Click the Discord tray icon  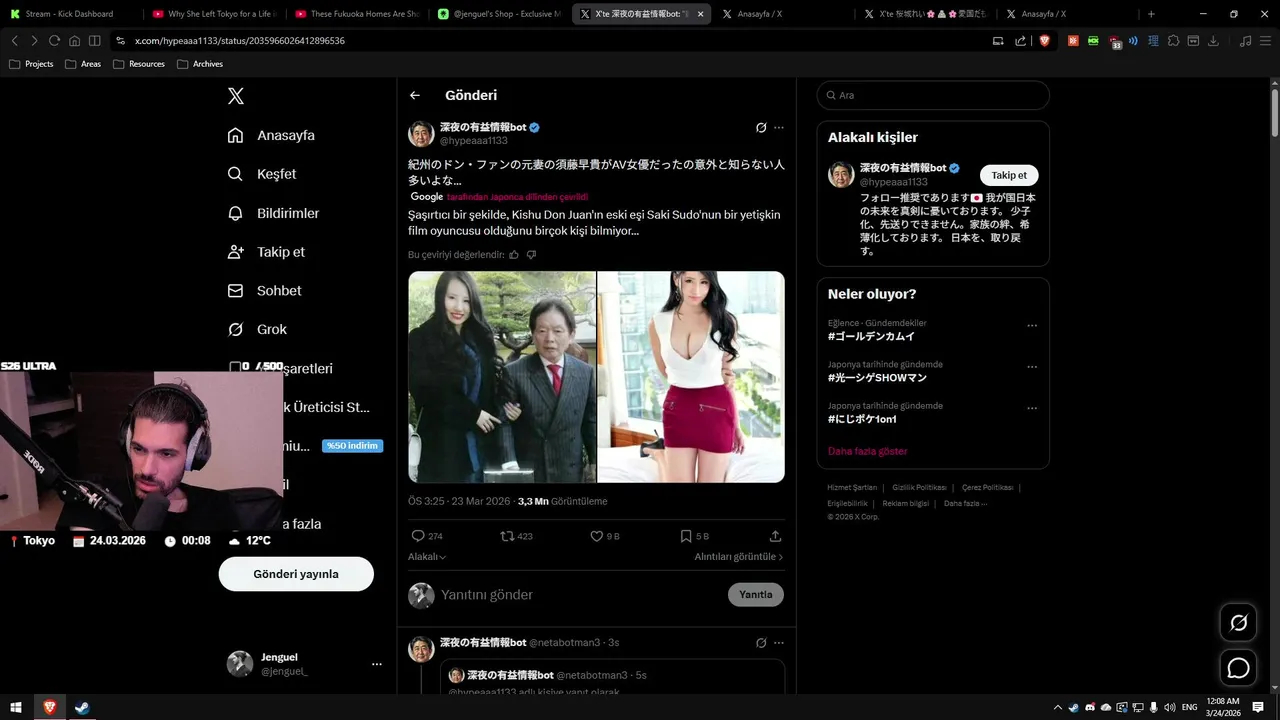coord(1089,707)
